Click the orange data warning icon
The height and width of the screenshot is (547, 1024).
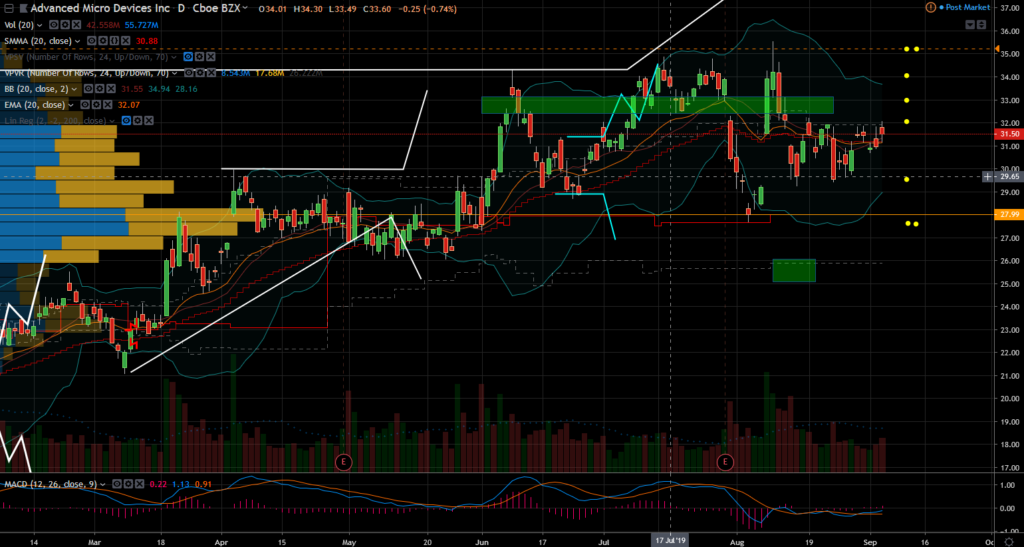[931, 7]
